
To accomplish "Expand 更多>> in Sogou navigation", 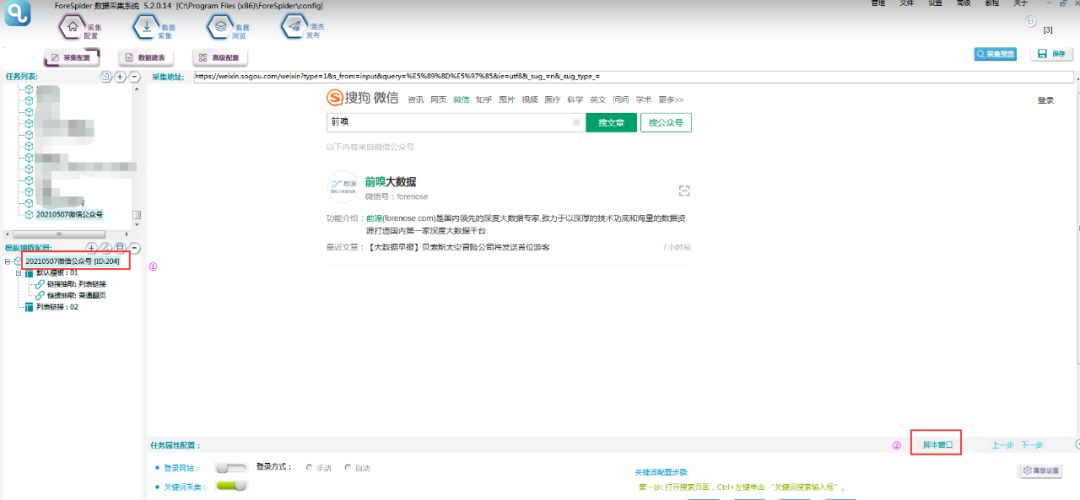I will (671, 100).
